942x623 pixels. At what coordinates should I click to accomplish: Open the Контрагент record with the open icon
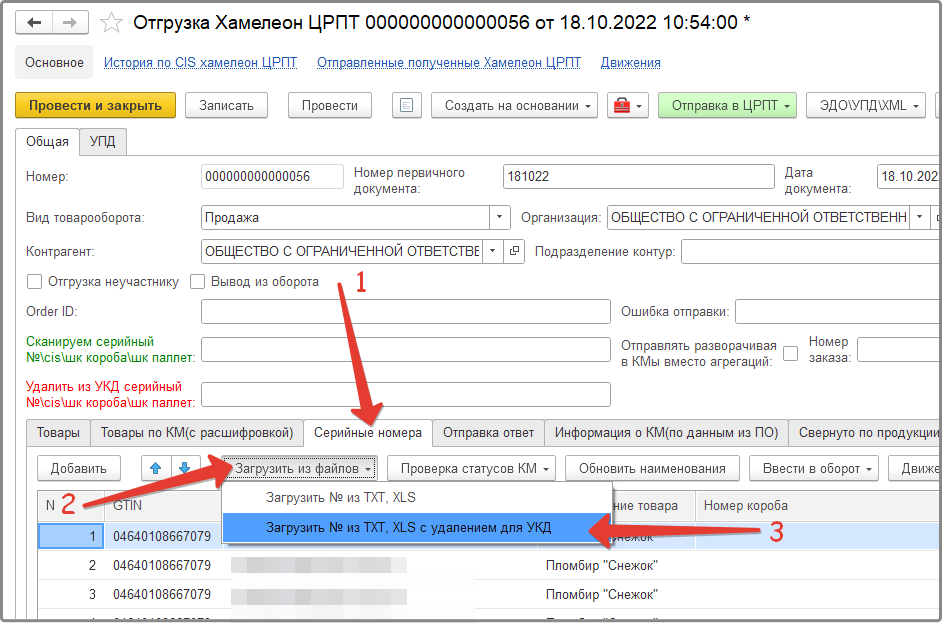pos(514,251)
